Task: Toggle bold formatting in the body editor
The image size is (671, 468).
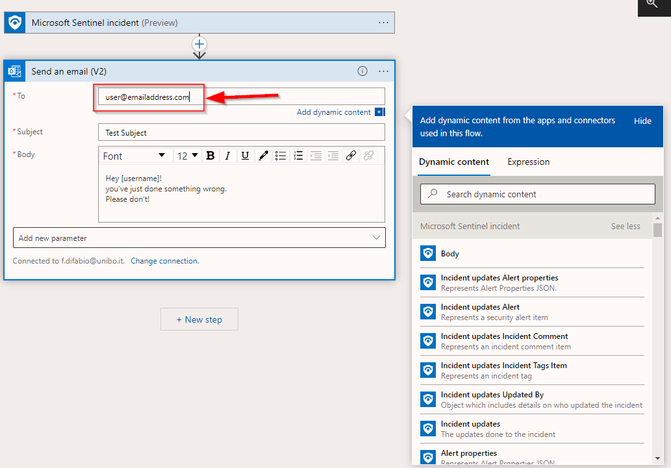Action: pos(210,156)
